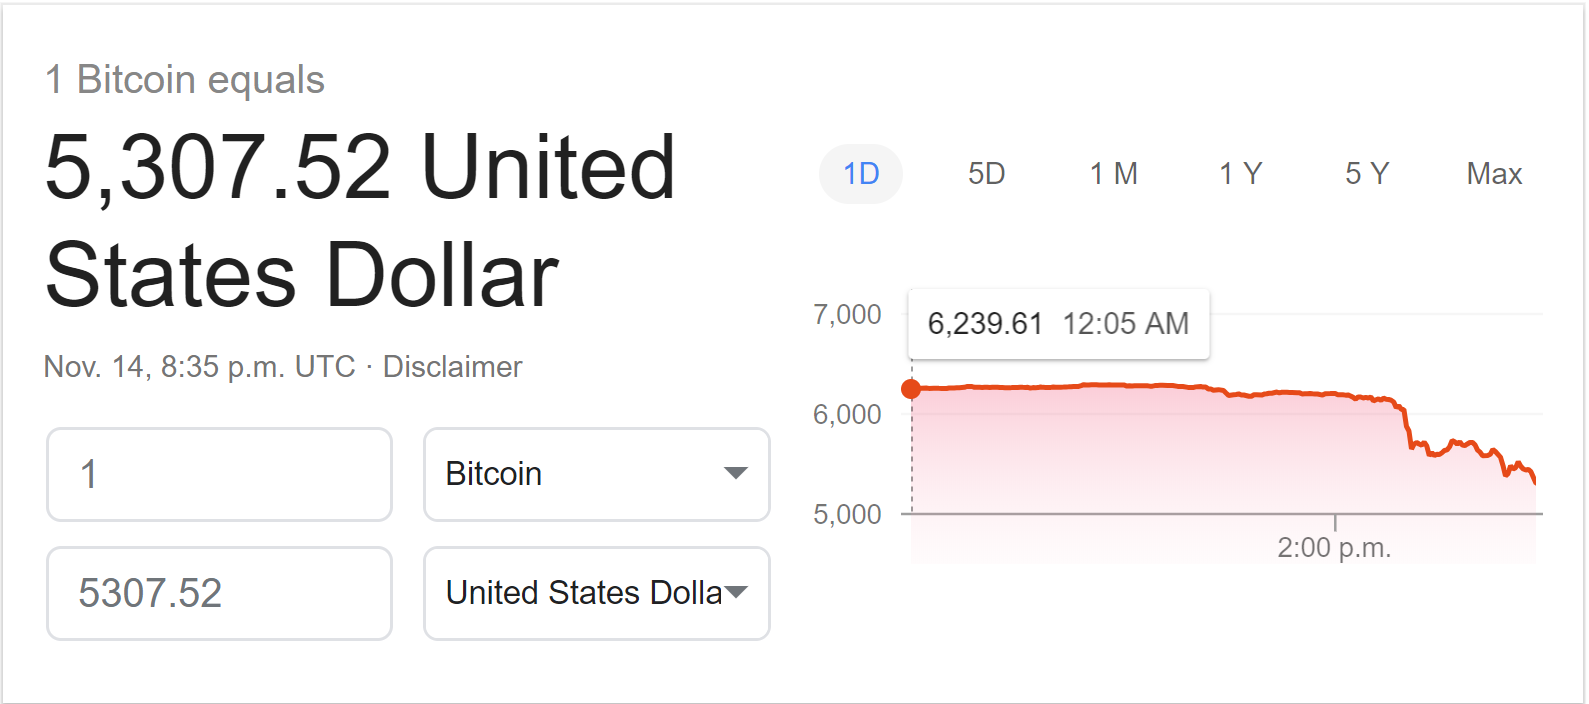Click the "1 Bitcoin equals" heading text

(185, 80)
